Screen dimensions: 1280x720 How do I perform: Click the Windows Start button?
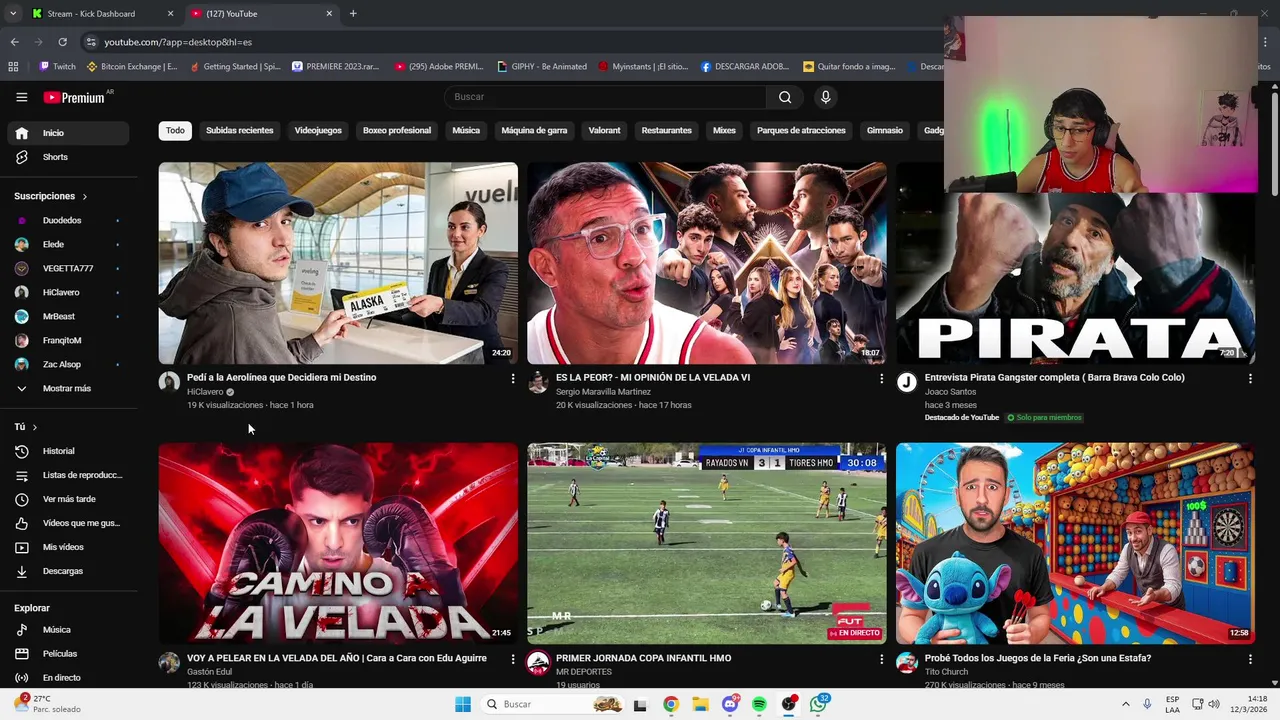pyautogui.click(x=463, y=704)
